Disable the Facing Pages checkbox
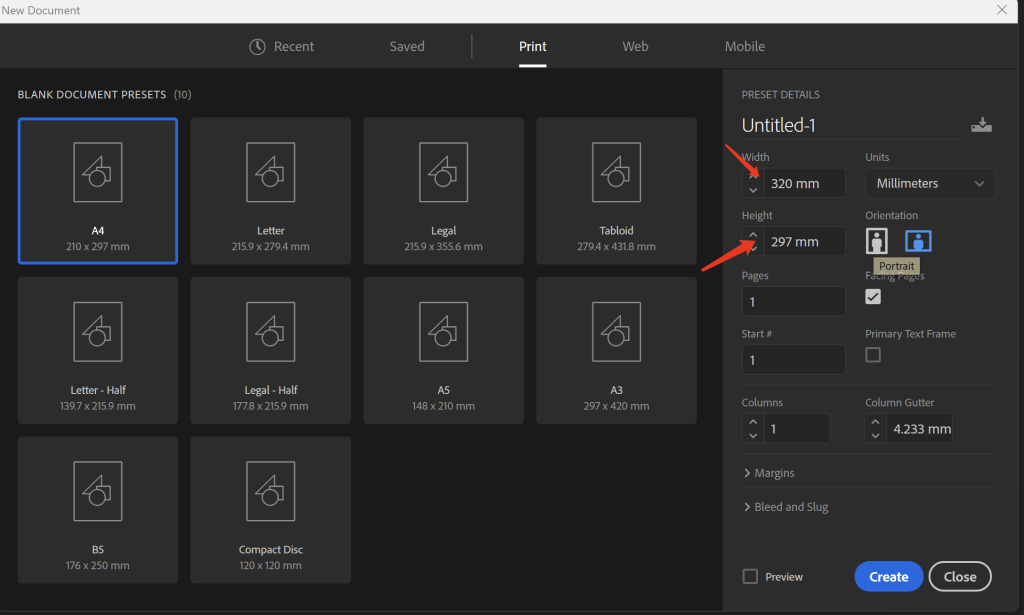The height and width of the screenshot is (615, 1024). (873, 296)
